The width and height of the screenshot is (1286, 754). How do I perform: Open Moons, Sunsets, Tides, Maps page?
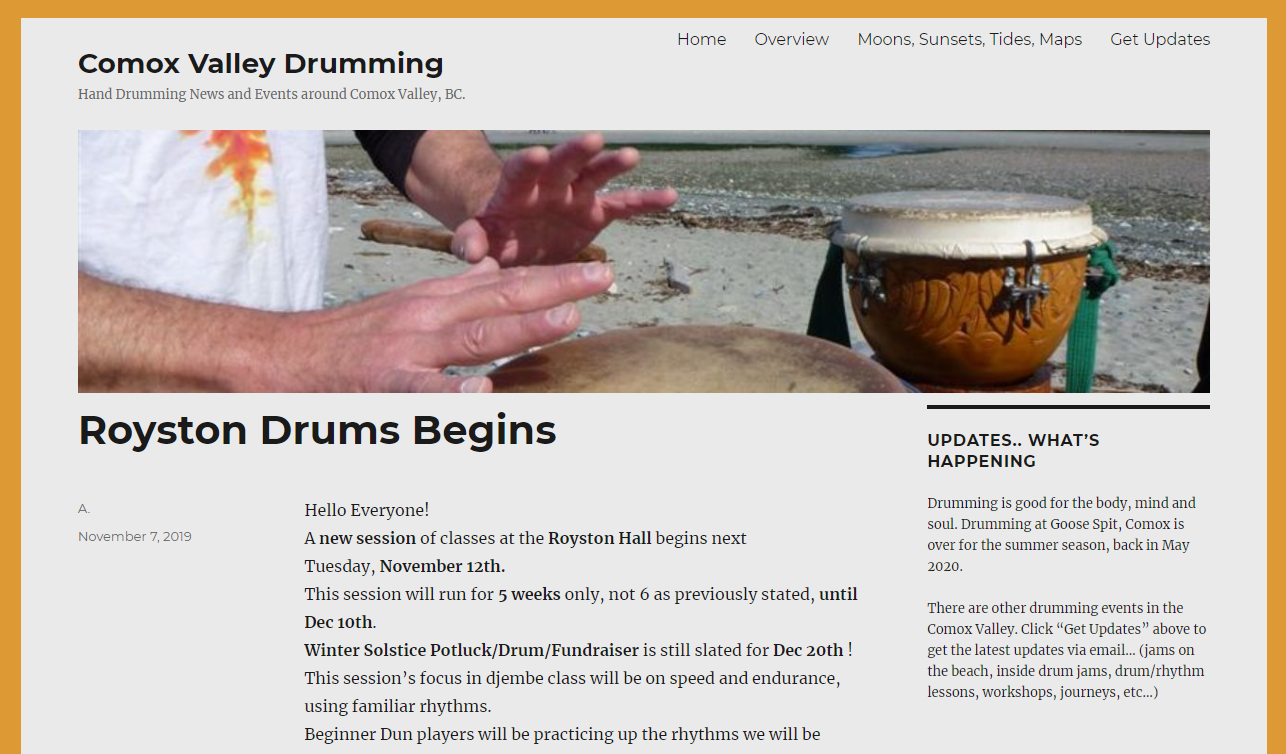pos(969,40)
